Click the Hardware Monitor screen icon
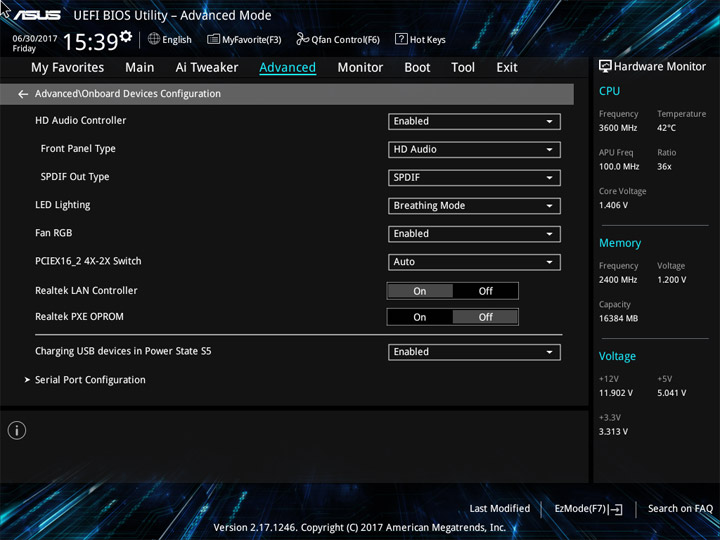Viewport: 720px width, 540px height. click(x=605, y=67)
